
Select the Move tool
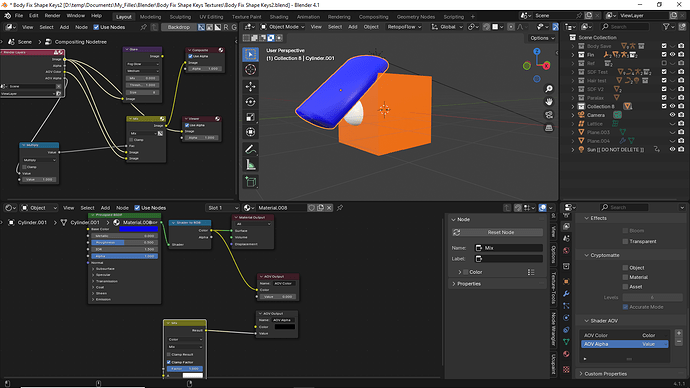250,87
